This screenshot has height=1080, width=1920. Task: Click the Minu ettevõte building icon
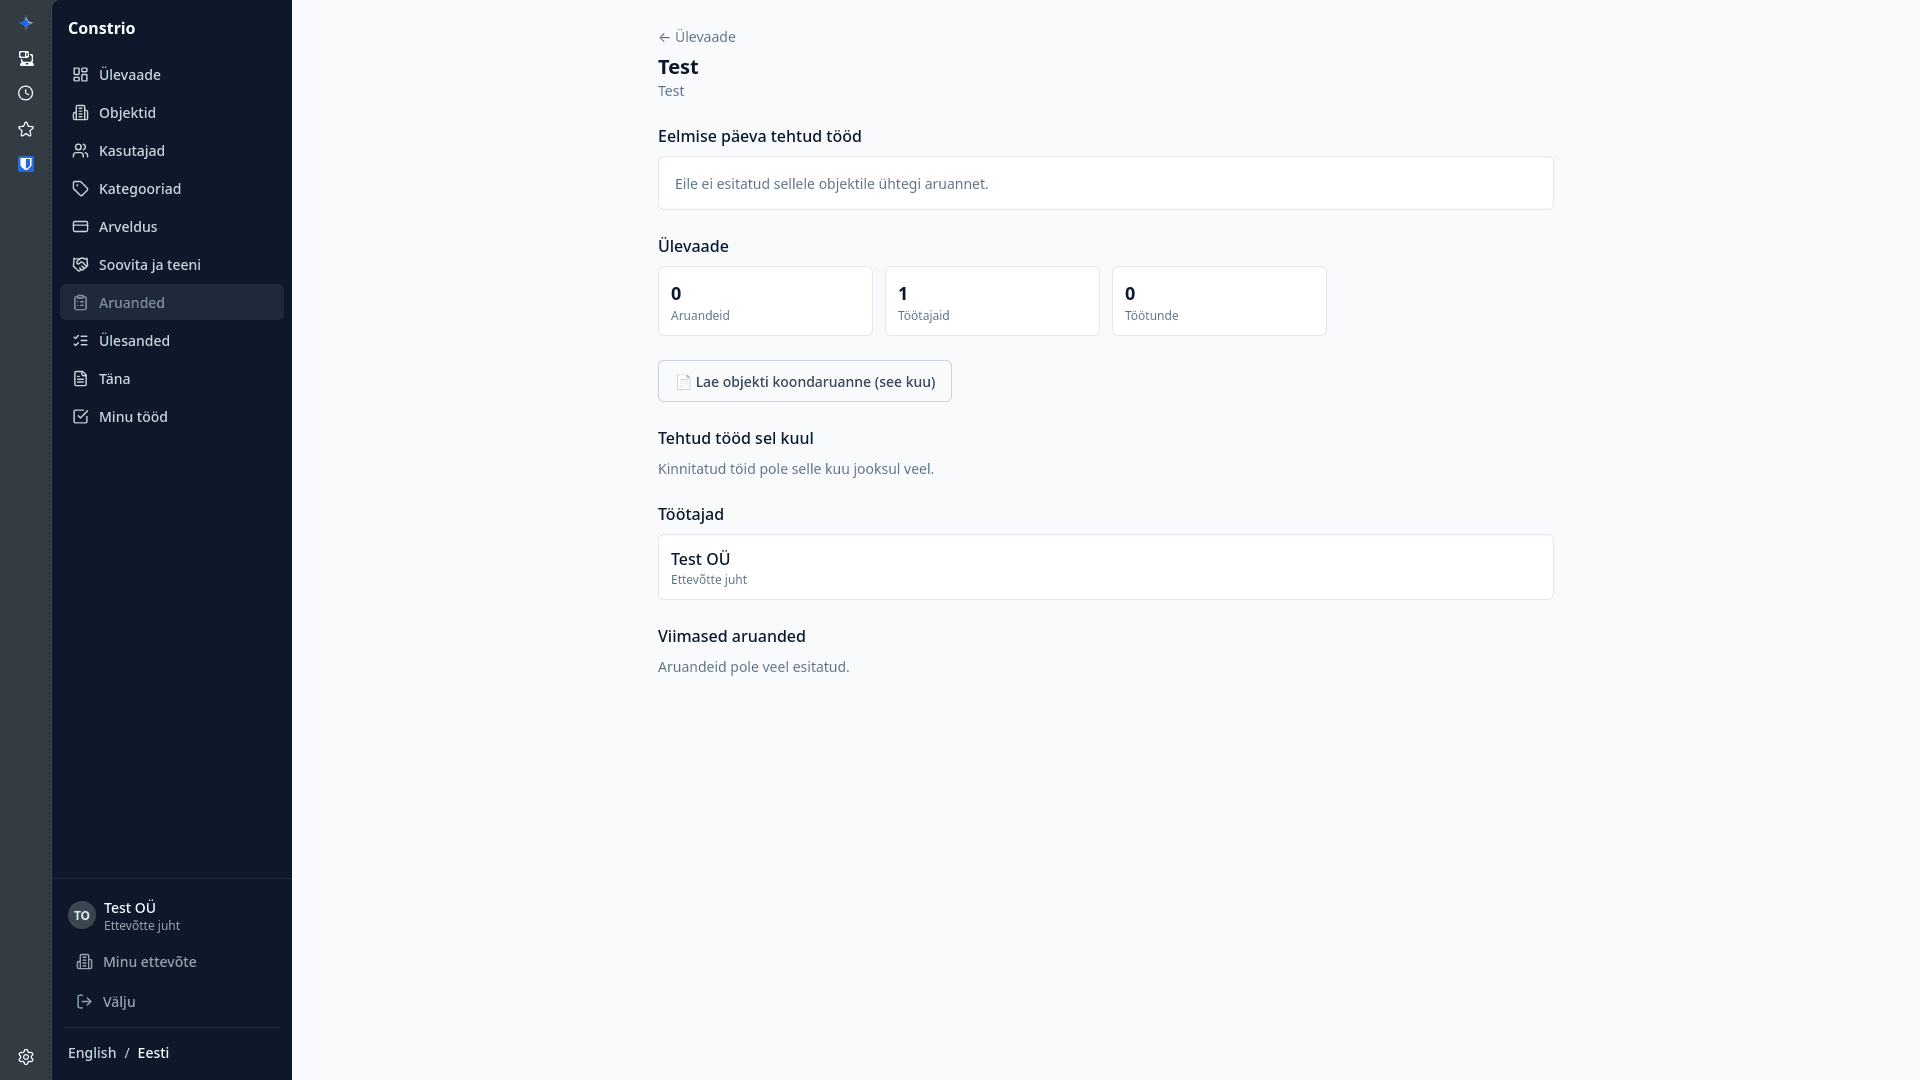[85, 962]
